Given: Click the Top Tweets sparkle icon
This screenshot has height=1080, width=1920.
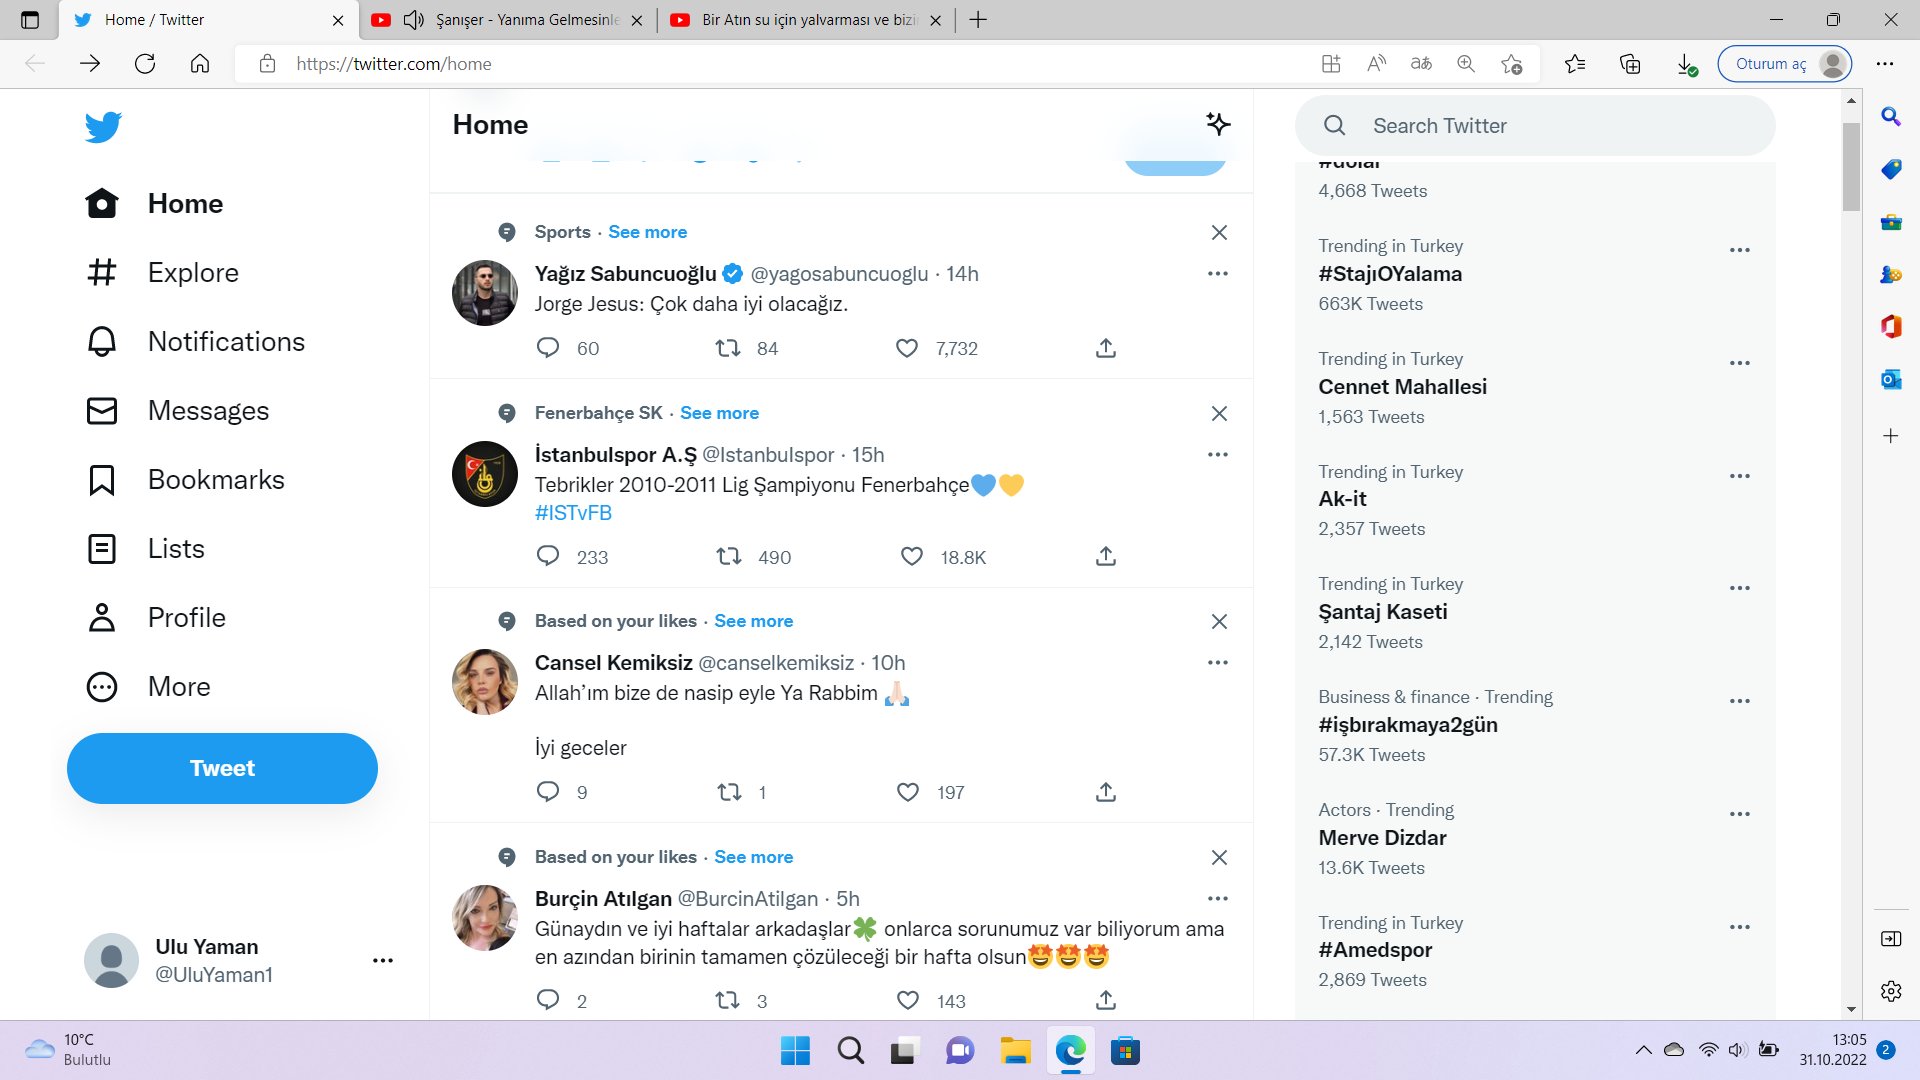Looking at the screenshot, I should pyautogui.click(x=1217, y=124).
